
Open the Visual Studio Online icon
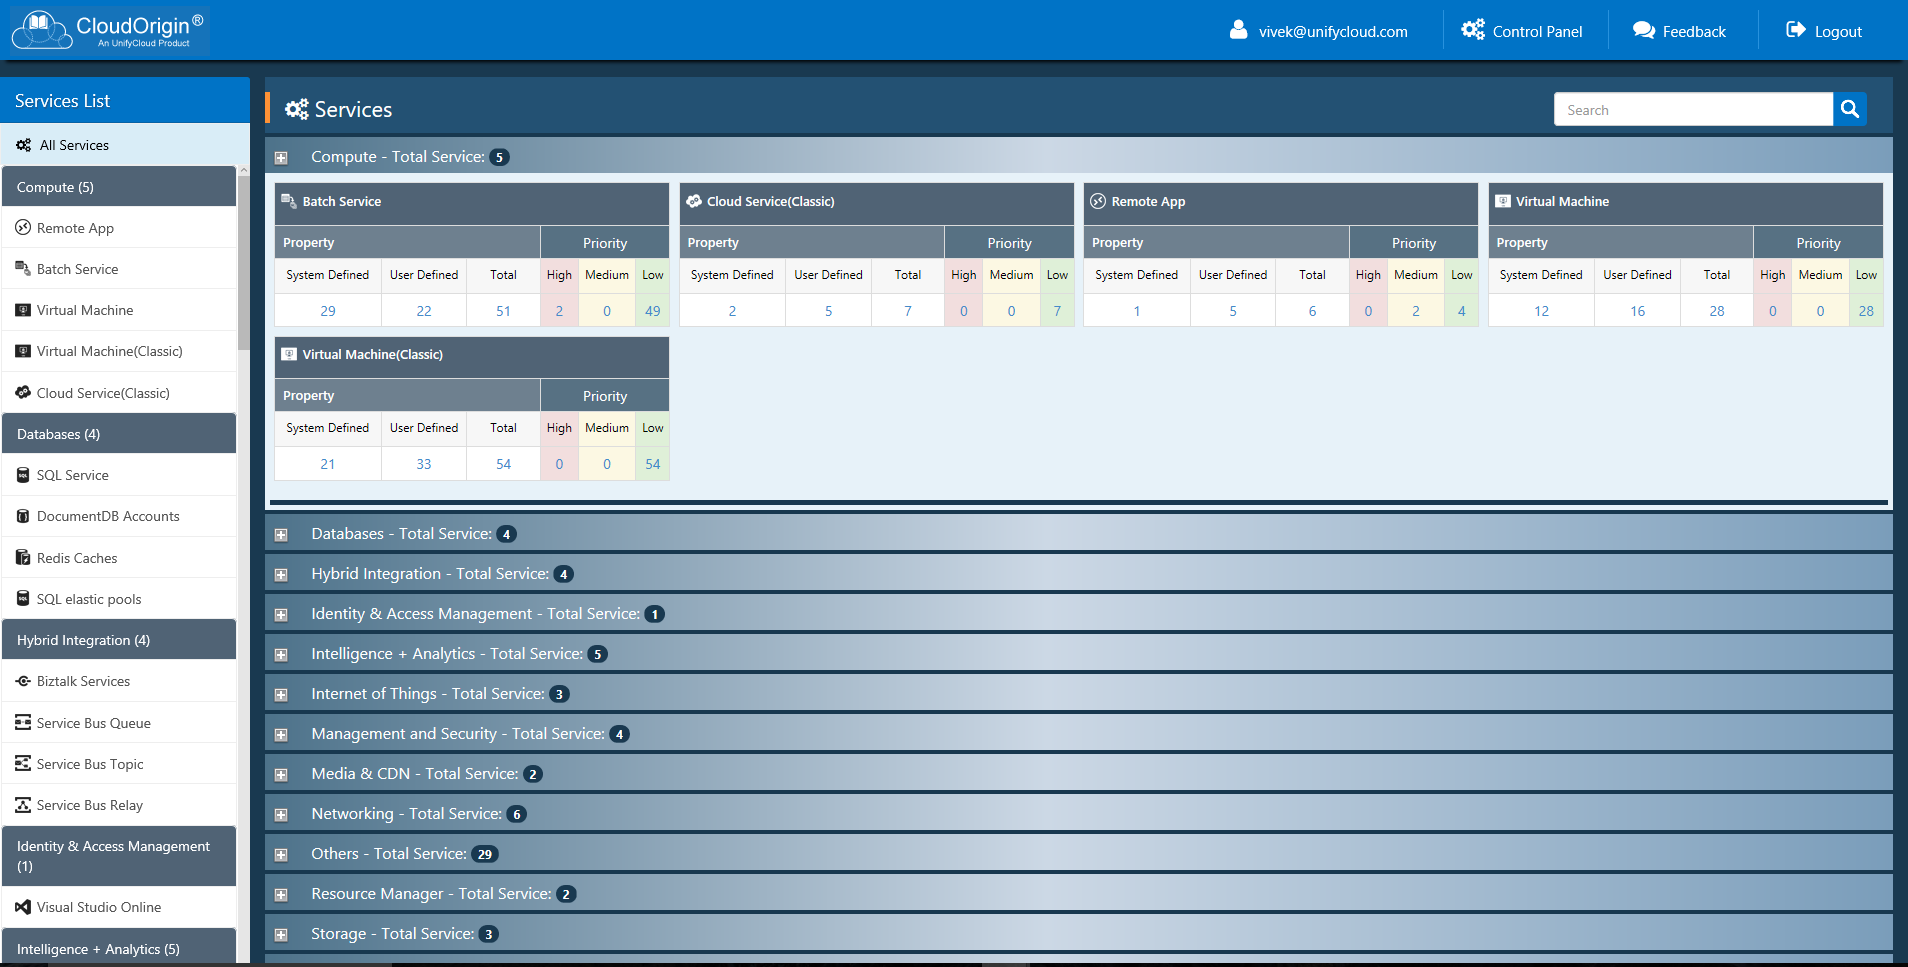click(x=23, y=907)
